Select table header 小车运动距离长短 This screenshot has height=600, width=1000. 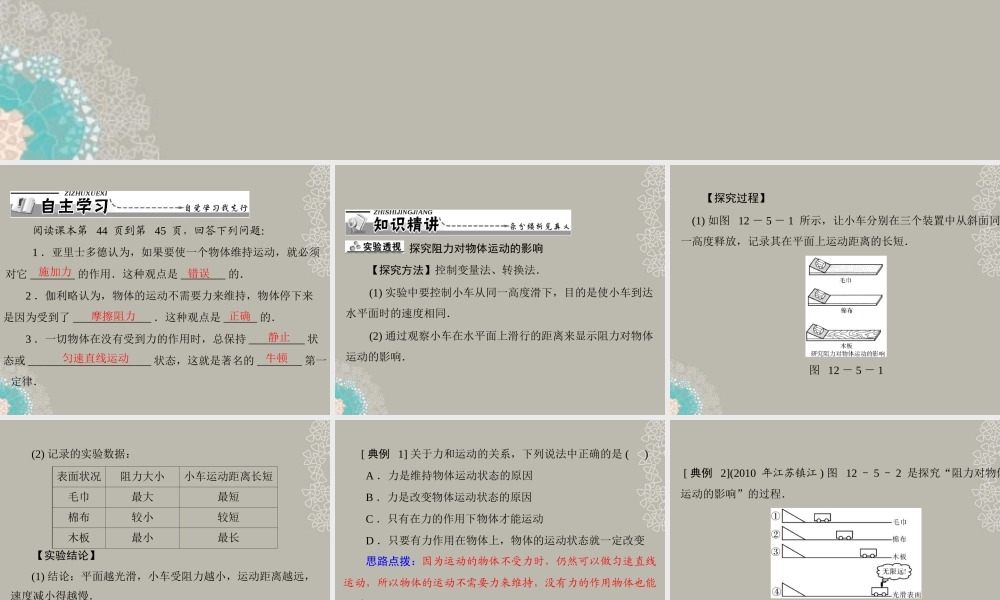pyautogui.click(x=228, y=476)
